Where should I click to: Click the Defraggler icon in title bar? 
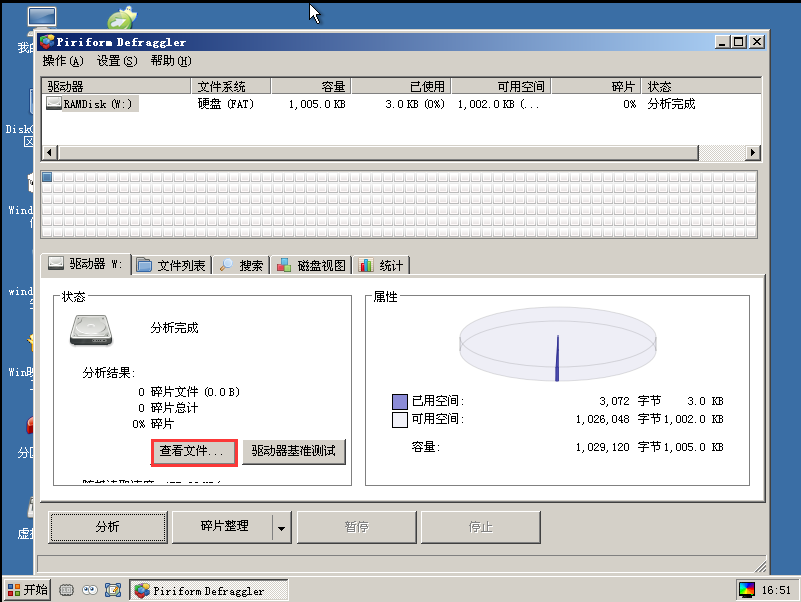[47, 42]
